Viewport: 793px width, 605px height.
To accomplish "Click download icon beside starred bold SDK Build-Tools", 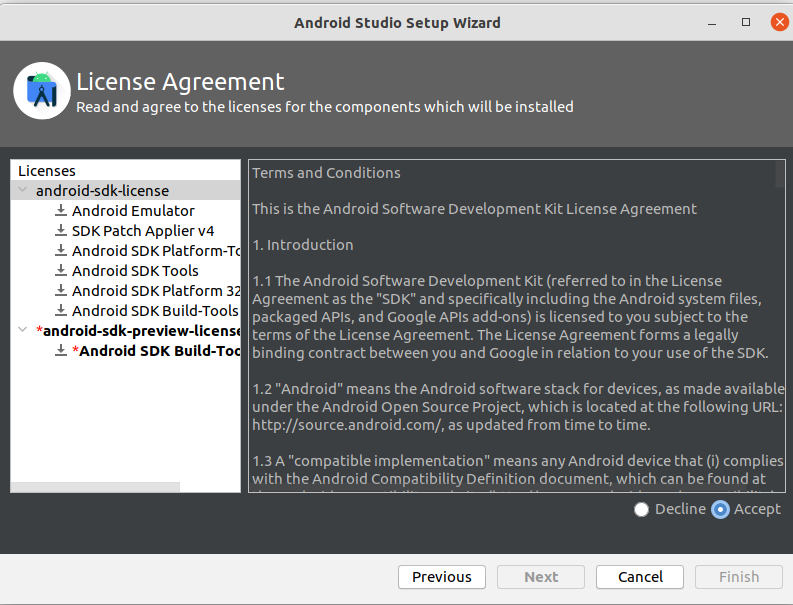I will pyautogui.click(x=61, y=351).
